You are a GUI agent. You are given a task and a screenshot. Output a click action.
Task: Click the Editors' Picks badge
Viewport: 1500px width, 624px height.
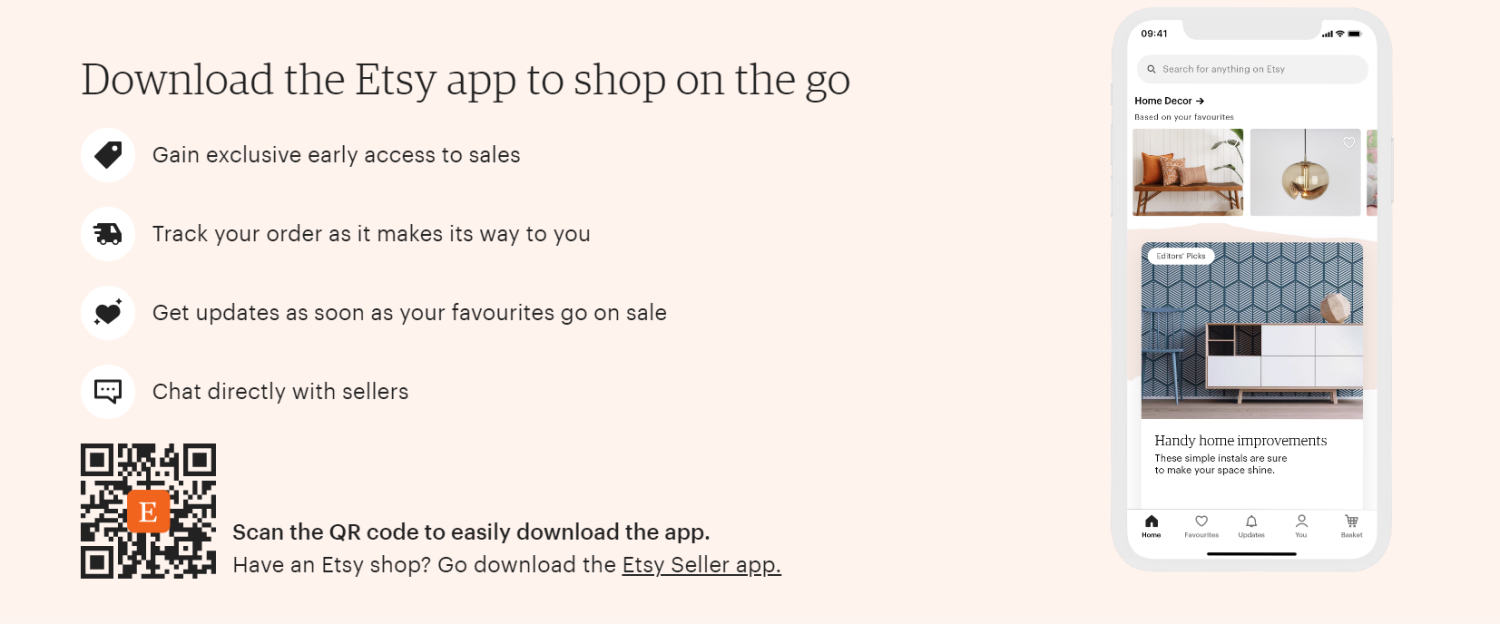(x=1180, y=256)
